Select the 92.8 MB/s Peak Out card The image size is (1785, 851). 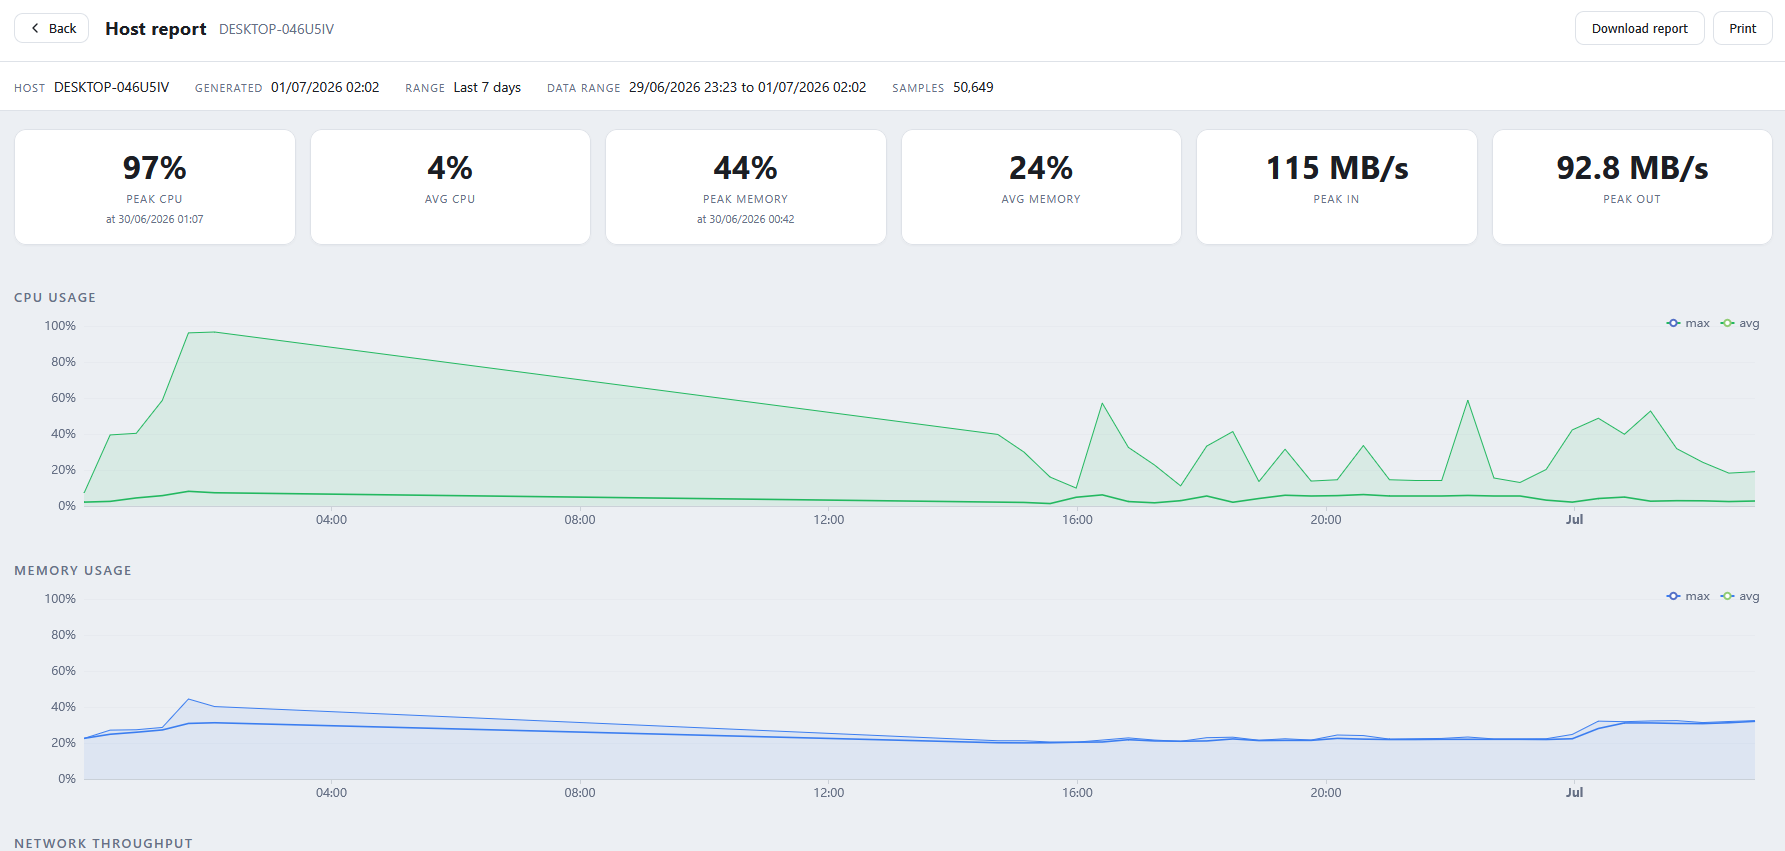pyautogui.click(x=1632, y=187)
